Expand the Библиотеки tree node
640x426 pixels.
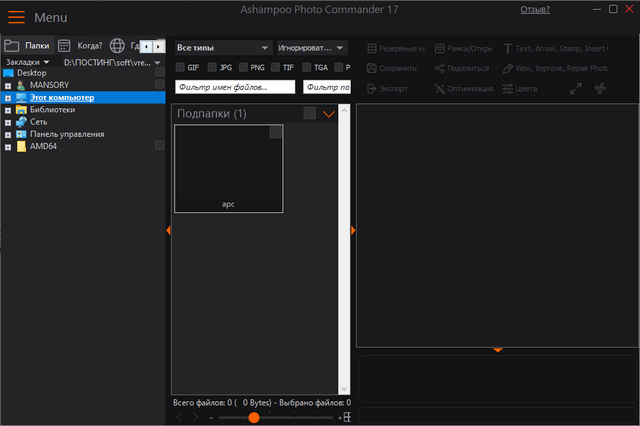tap(8, 110)
